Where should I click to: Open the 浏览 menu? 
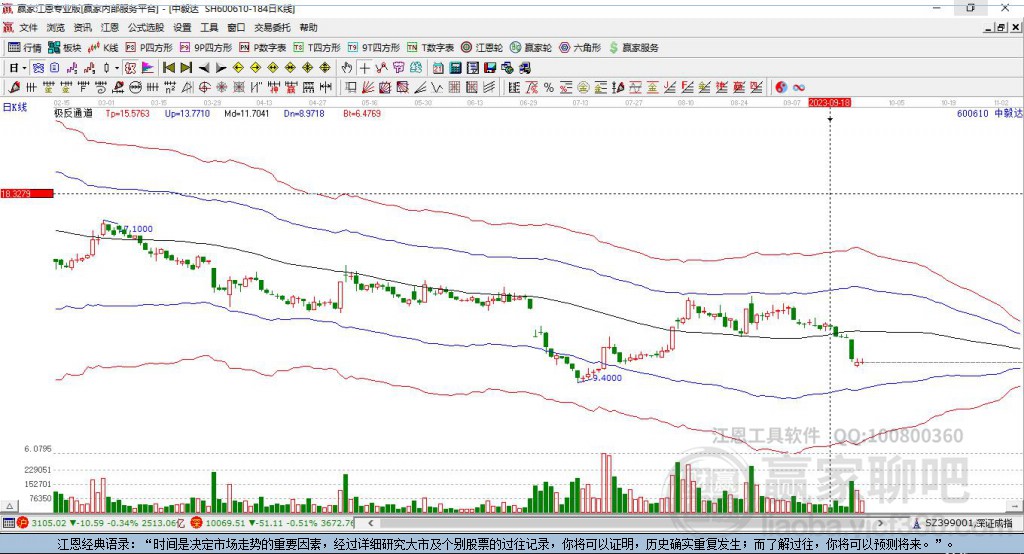[56, 27]
